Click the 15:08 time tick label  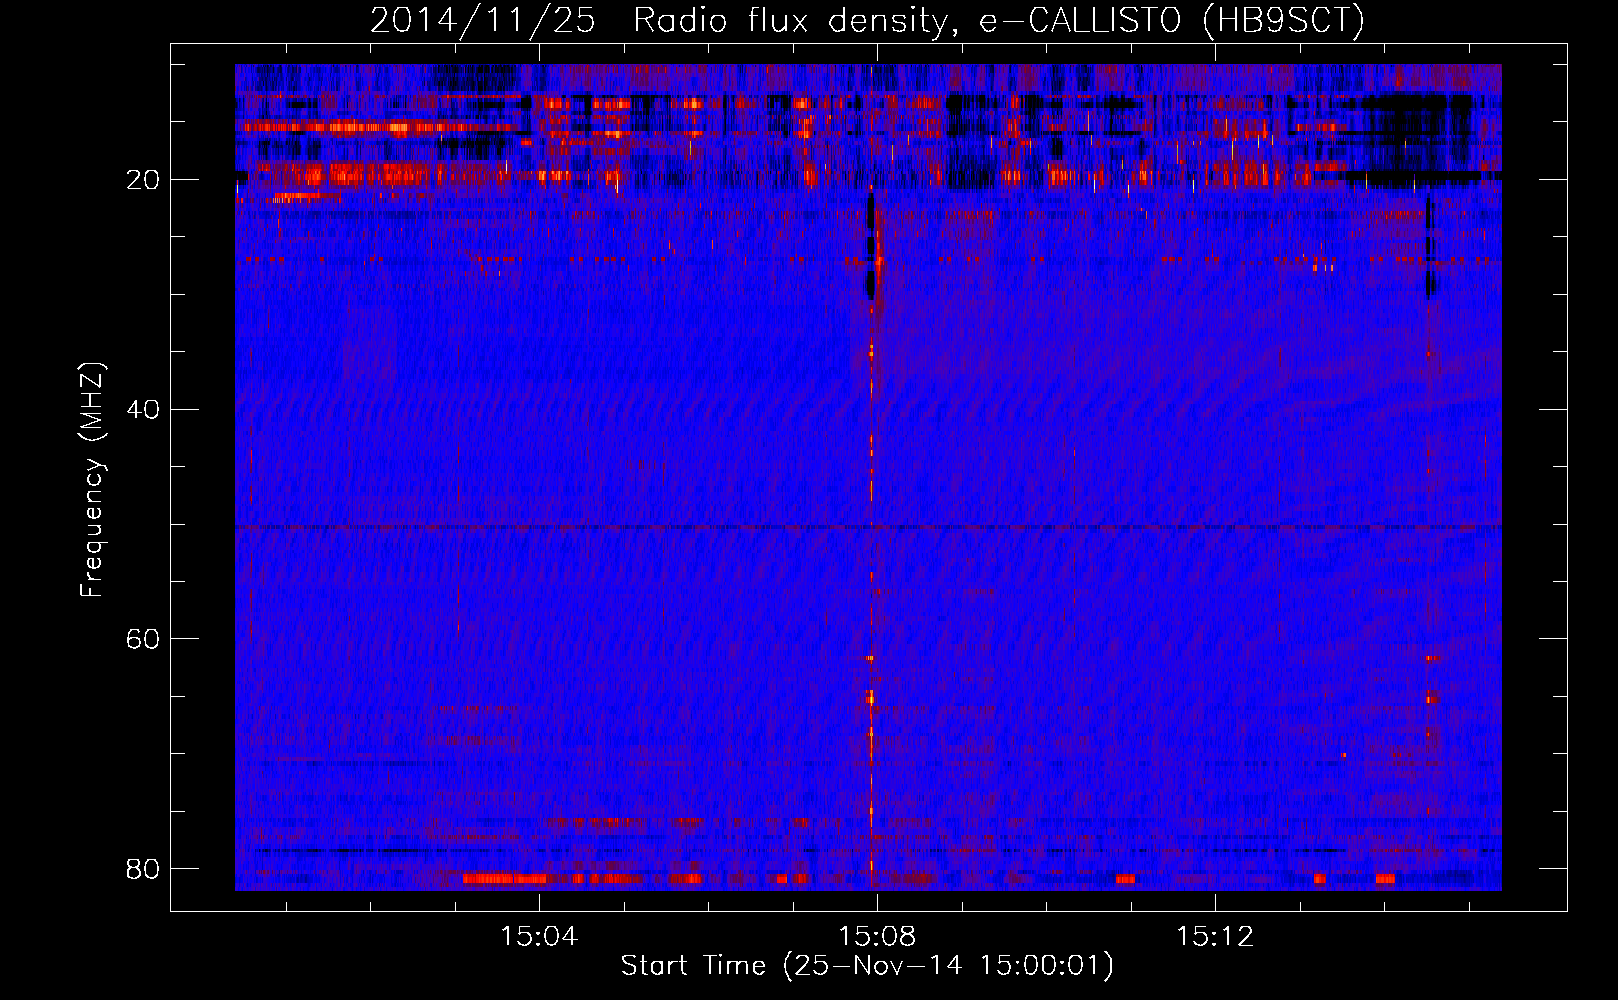click(877, 937)
